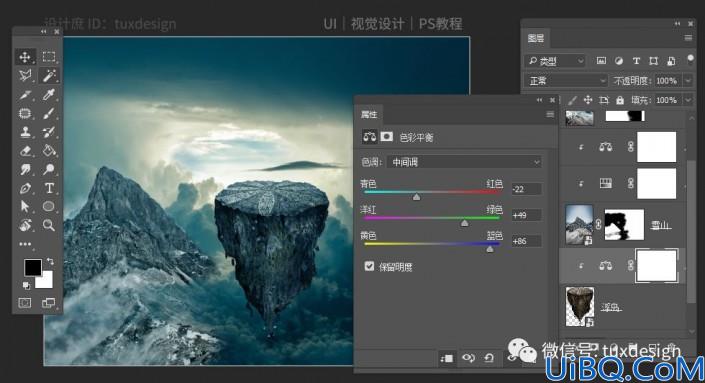
Task: Open the 正常 blend mode dropdown
Action: coord(566,80)
